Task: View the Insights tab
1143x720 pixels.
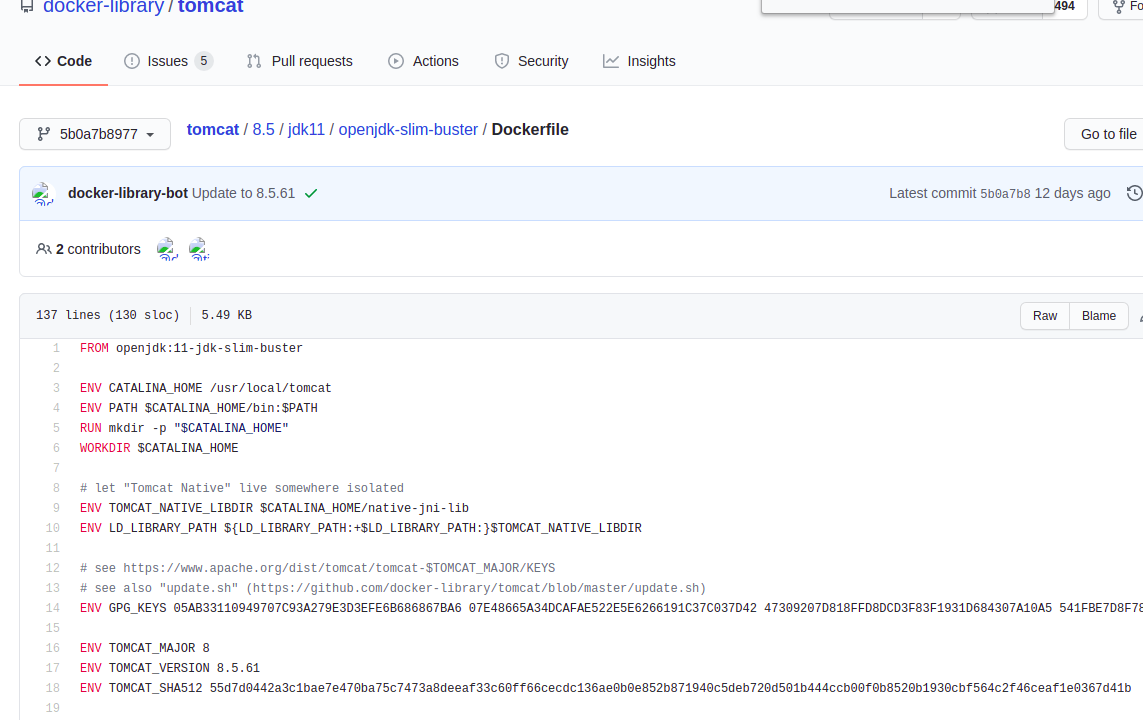Action: (639, 61)
